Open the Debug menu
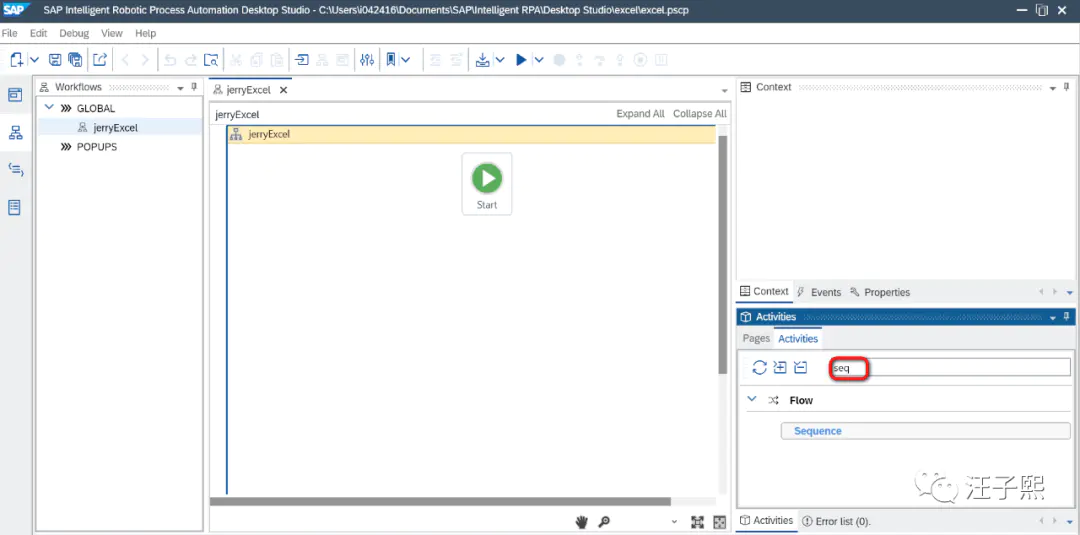 pos(74,33)
